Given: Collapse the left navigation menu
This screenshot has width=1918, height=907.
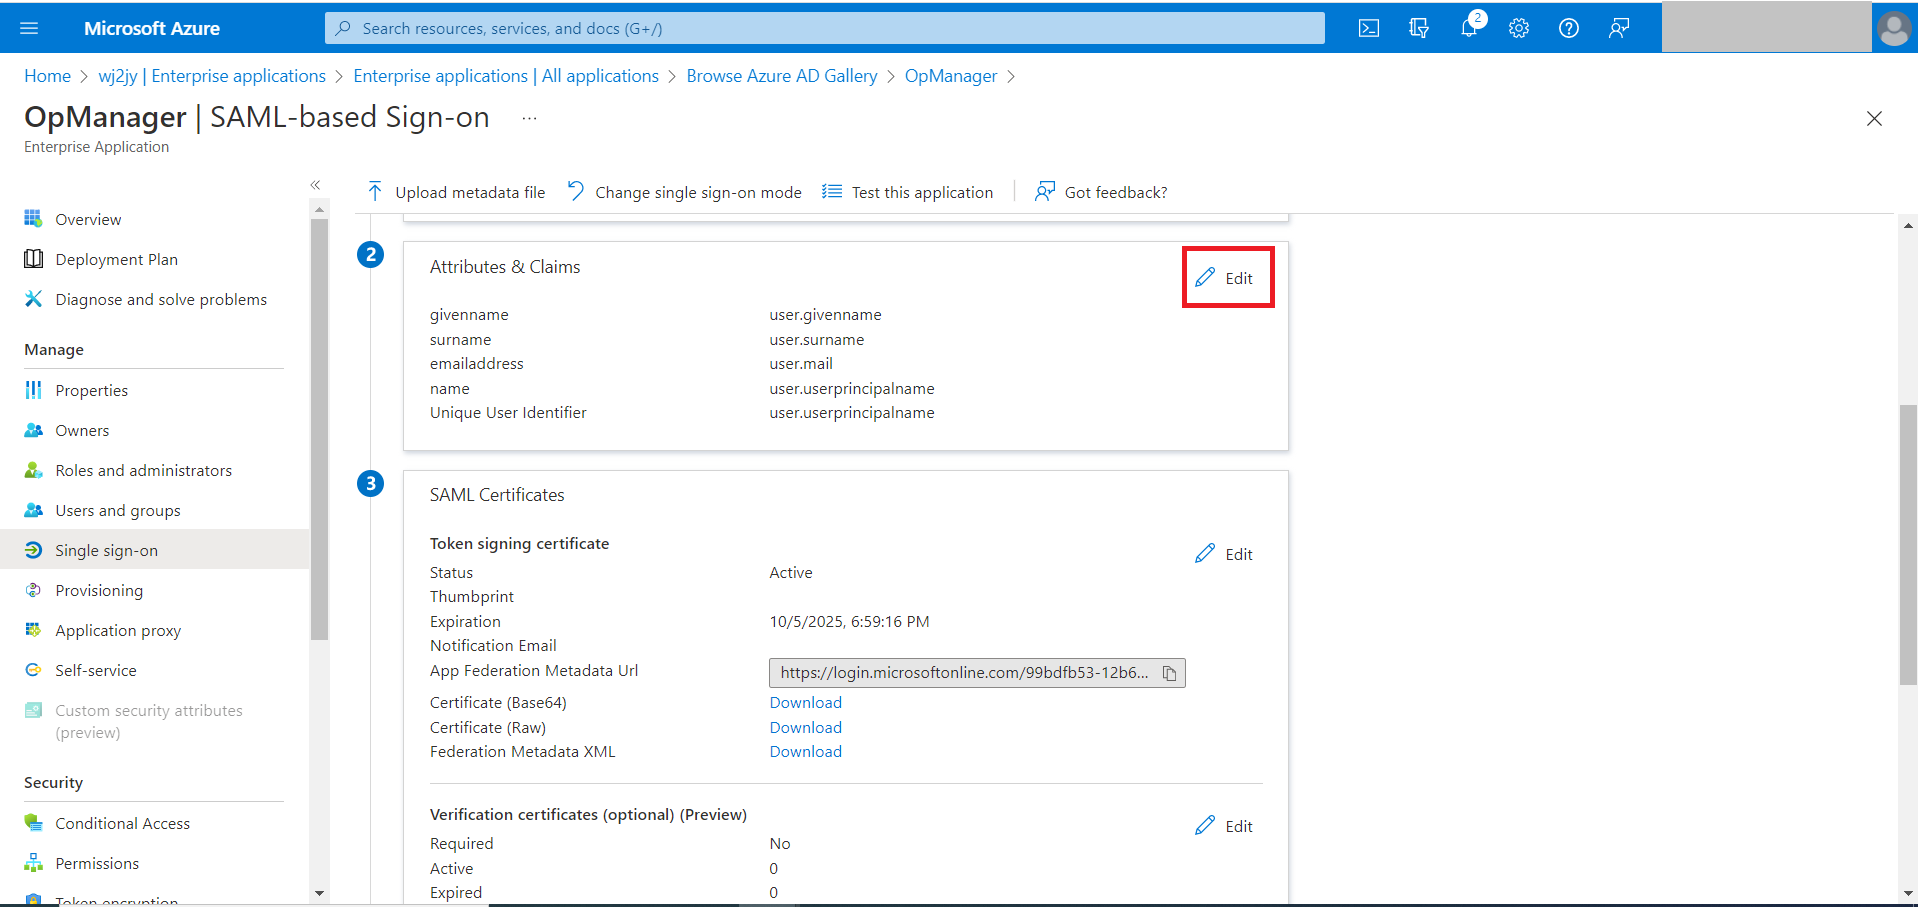Looking at the screenshot, I should (315, 185).
